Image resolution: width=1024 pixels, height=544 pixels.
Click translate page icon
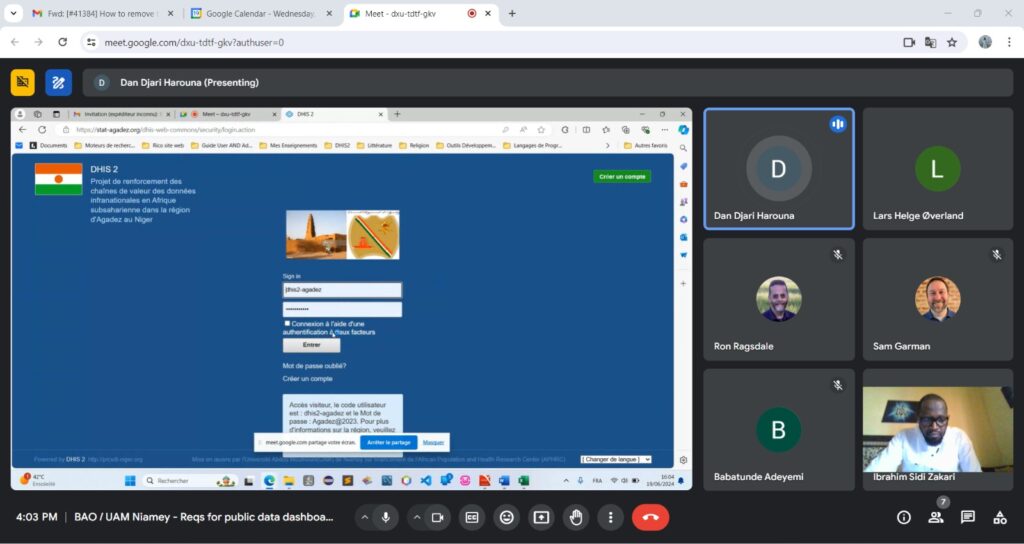point(931,42)
